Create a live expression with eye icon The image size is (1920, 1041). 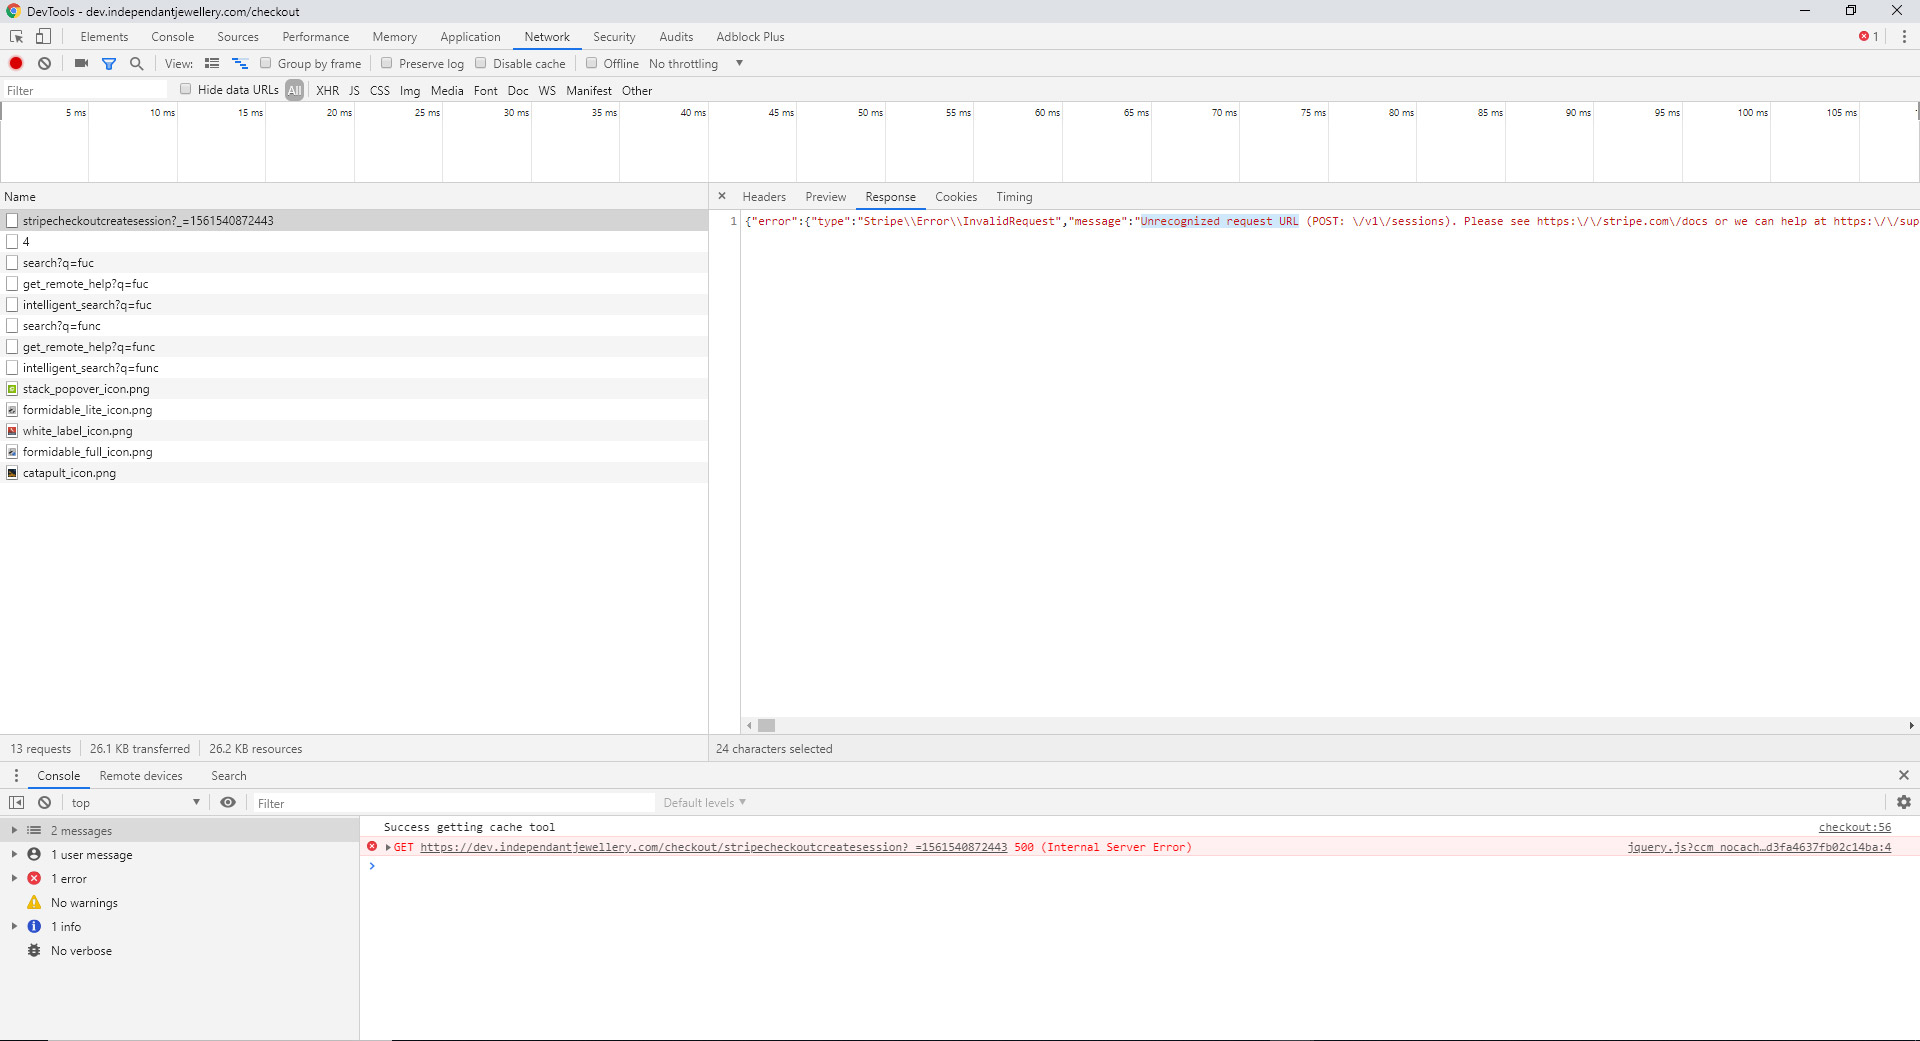(228, 802)
